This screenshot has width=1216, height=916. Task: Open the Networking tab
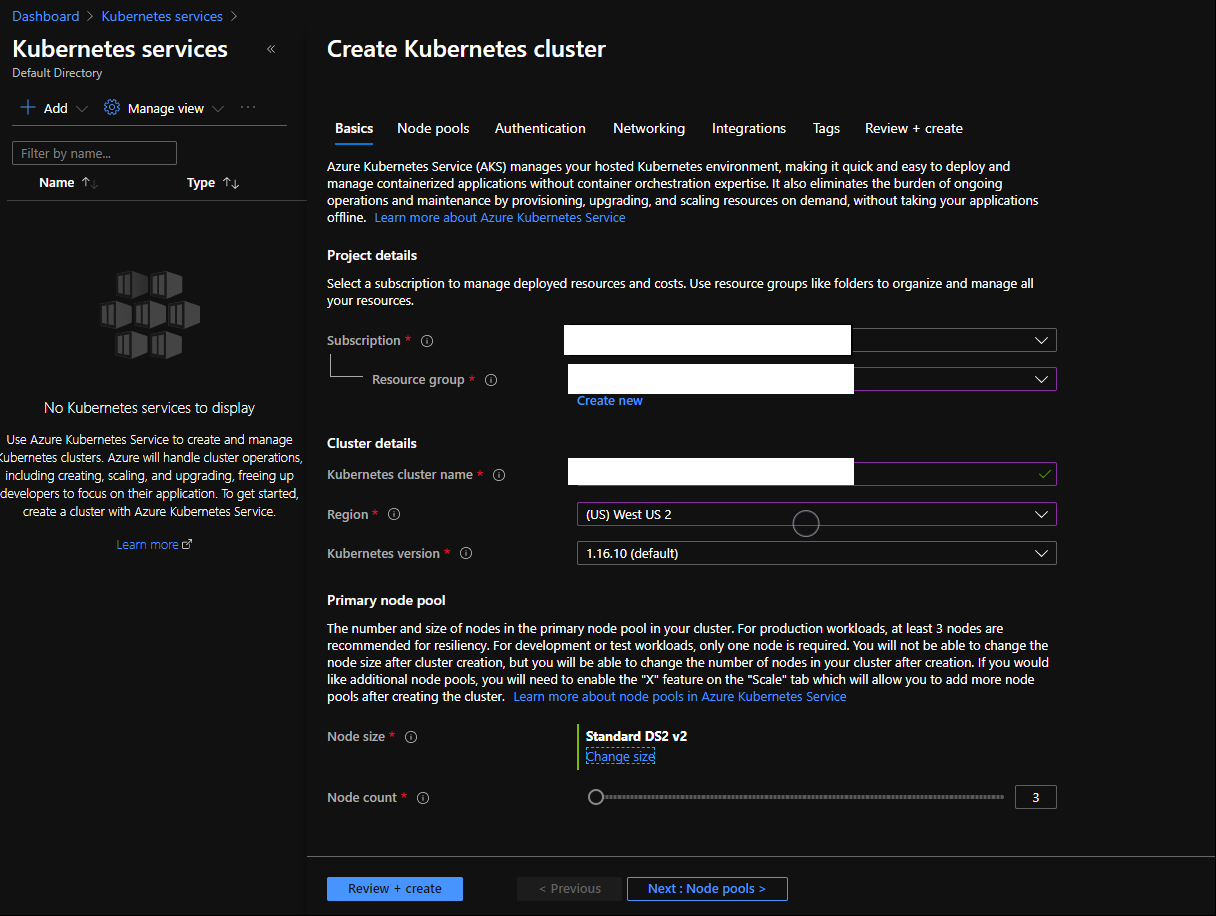(x=649, y=128)
